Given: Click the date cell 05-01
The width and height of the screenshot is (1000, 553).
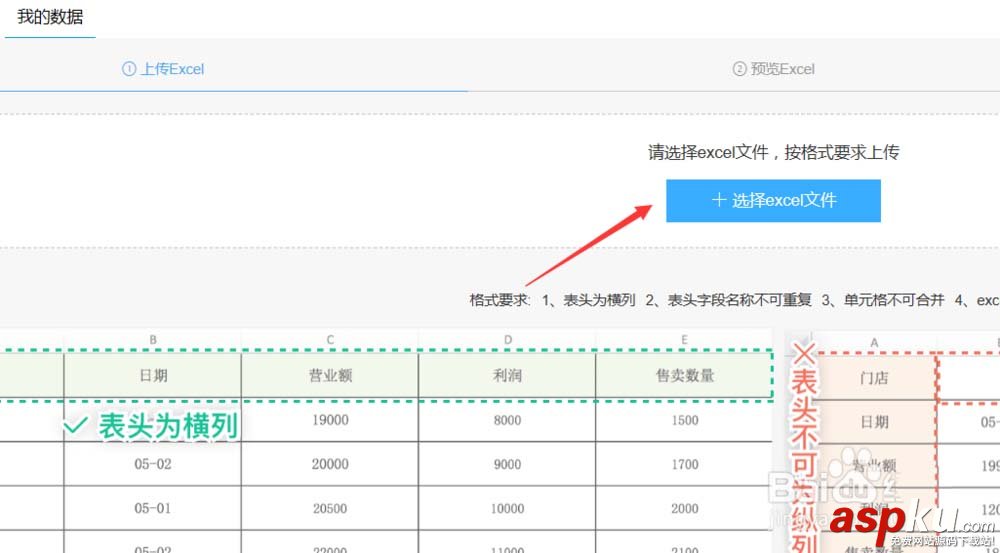Looking at the screenshot, I should point(153,508).
